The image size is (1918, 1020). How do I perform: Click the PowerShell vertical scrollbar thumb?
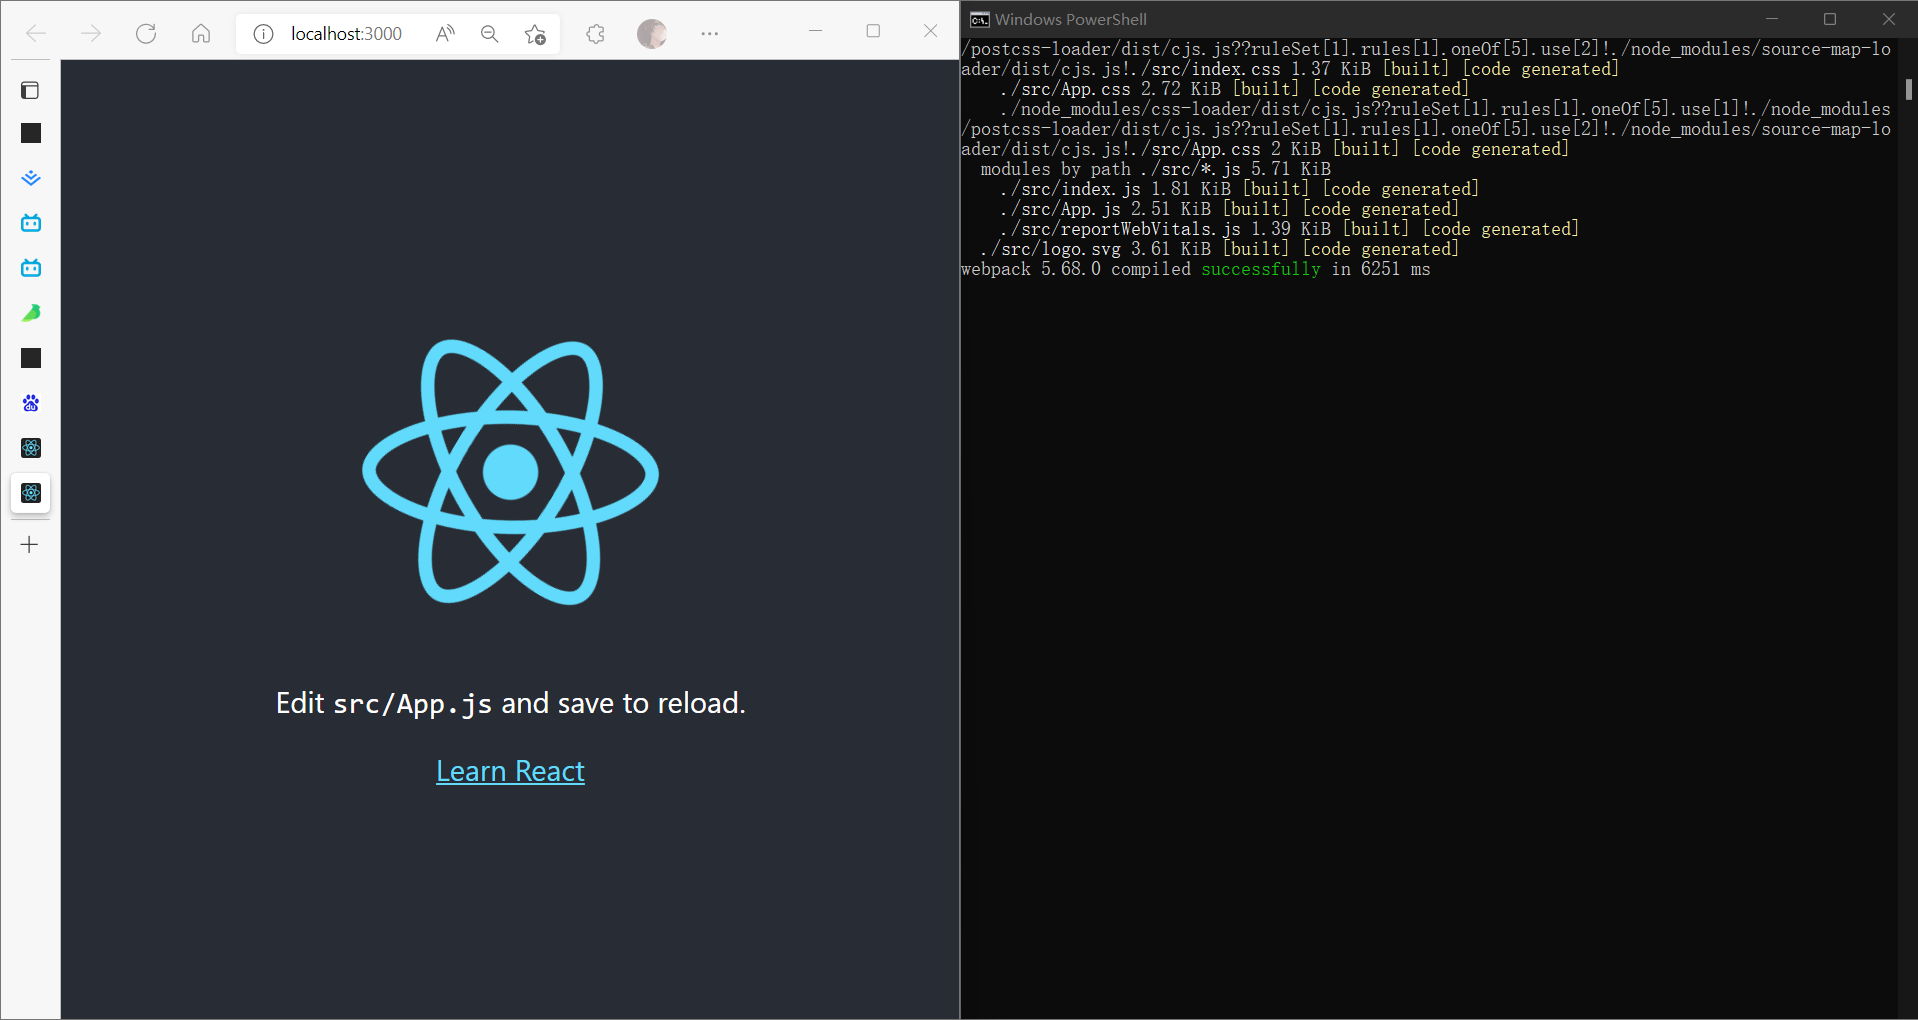click(x=1909, y=89)
